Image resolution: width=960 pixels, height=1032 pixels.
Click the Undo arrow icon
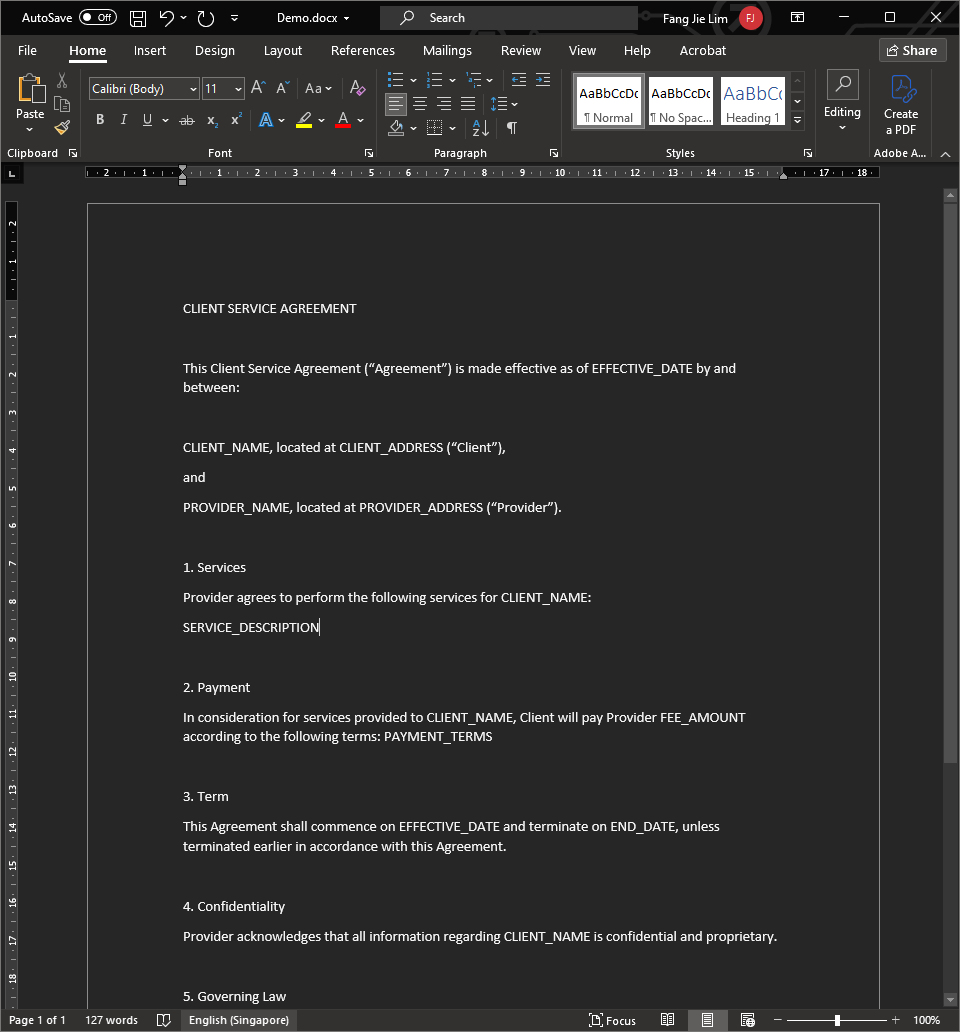(x=166, y=18)
